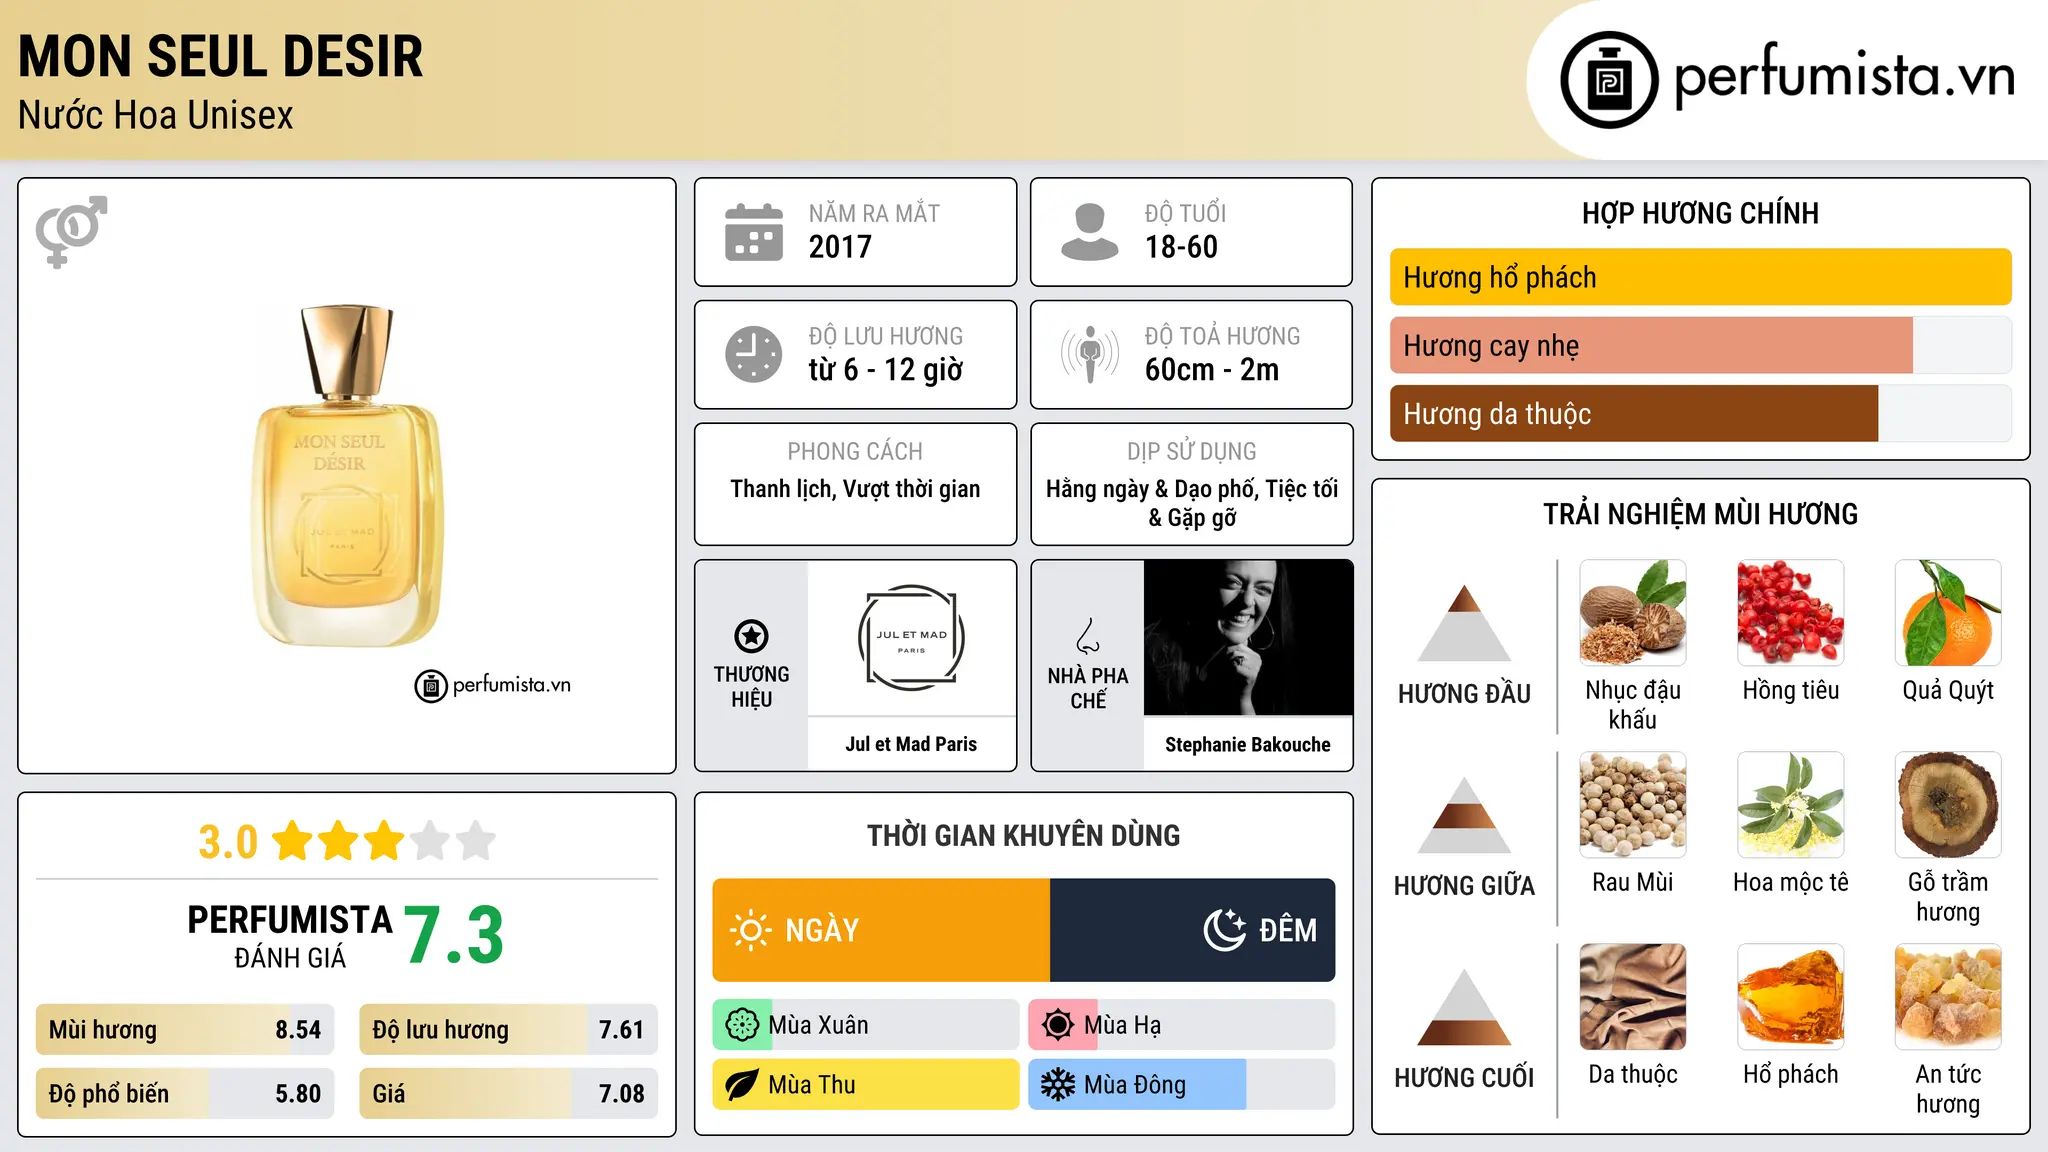Click the clock icon beside Độ lưu hương
The height and width of the screenshot is (1152, 2048).
tap(754, 354)
